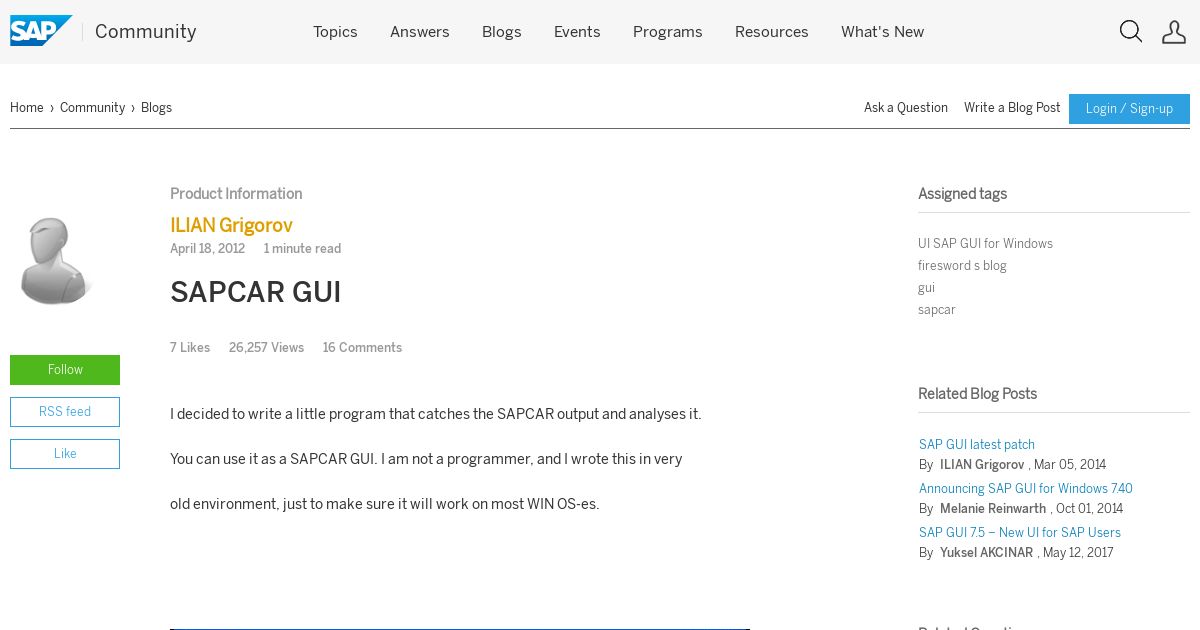Select the gui tag
Viewport: 1200px width, 630px height.
pos(926,288)
